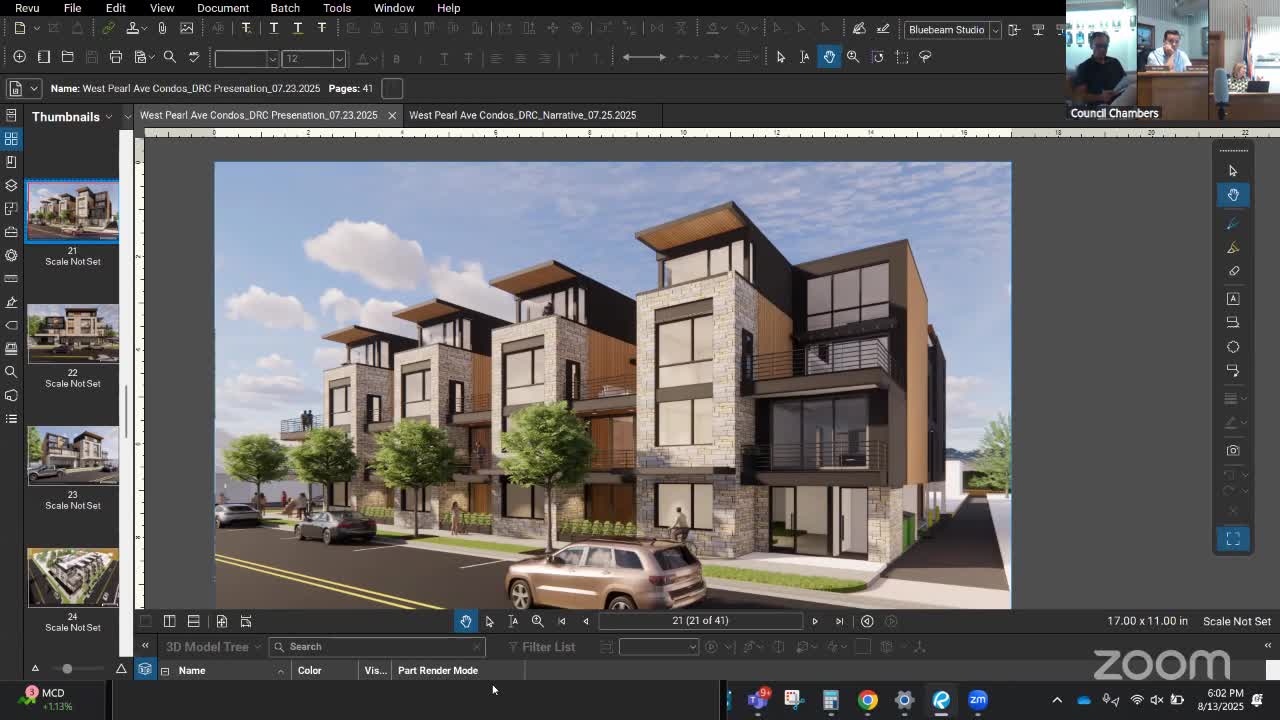This screenshot has width=1280, height=720.
Task: Select the Camera snapshot tool in right toolbar
Action: pyautogui.click(x=1233, y=450)
